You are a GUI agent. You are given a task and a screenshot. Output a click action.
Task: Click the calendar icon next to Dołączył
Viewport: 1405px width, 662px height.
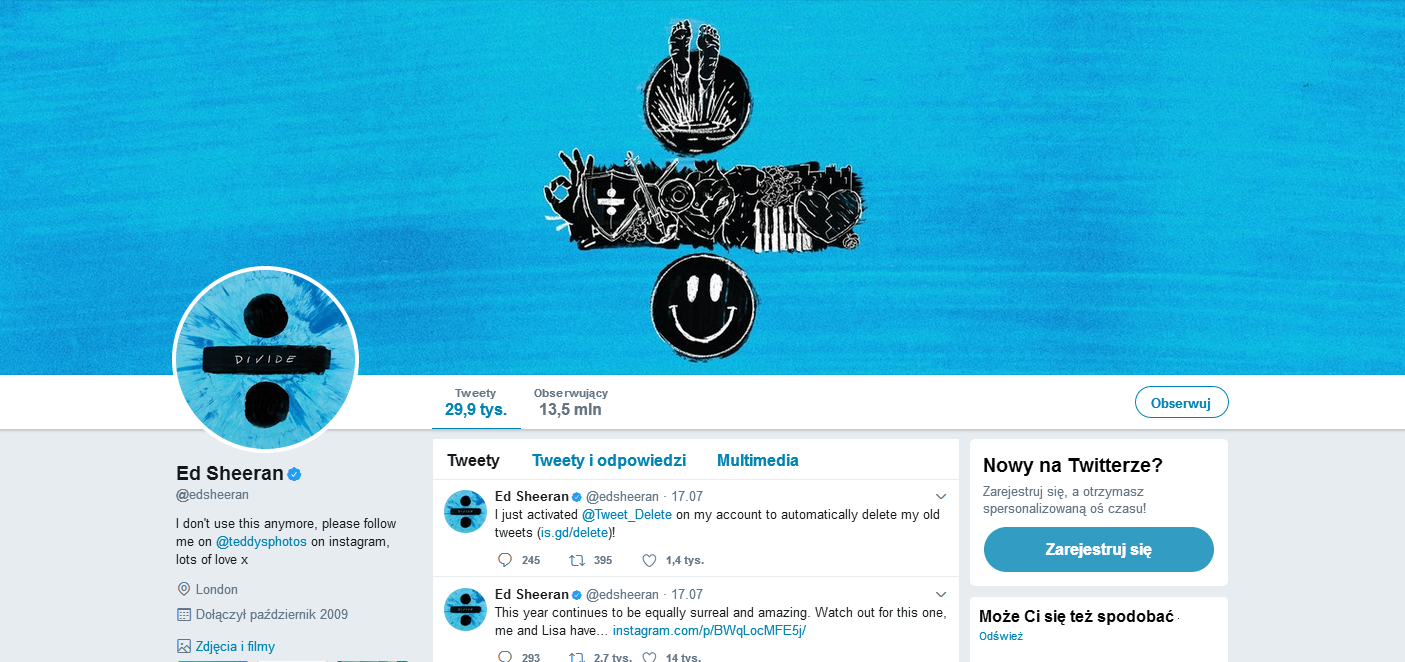[x=183, y=614]
